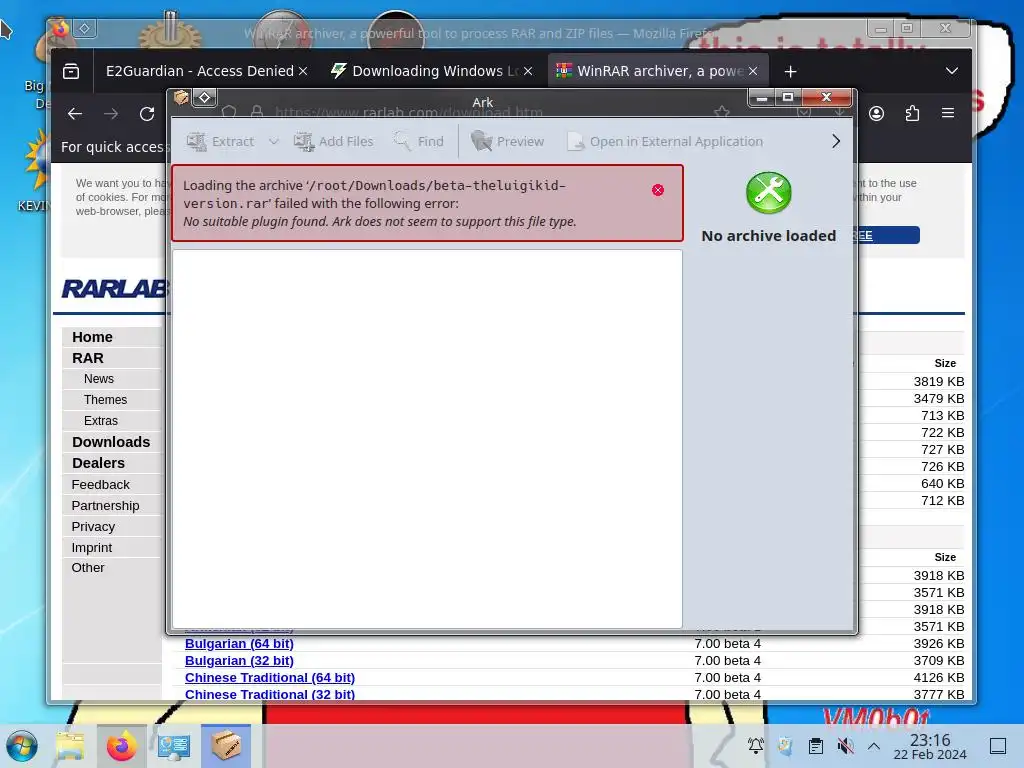Close the E2Guardian tab
The height and width of the screenshot is (768, 1024).
[303, 71]
